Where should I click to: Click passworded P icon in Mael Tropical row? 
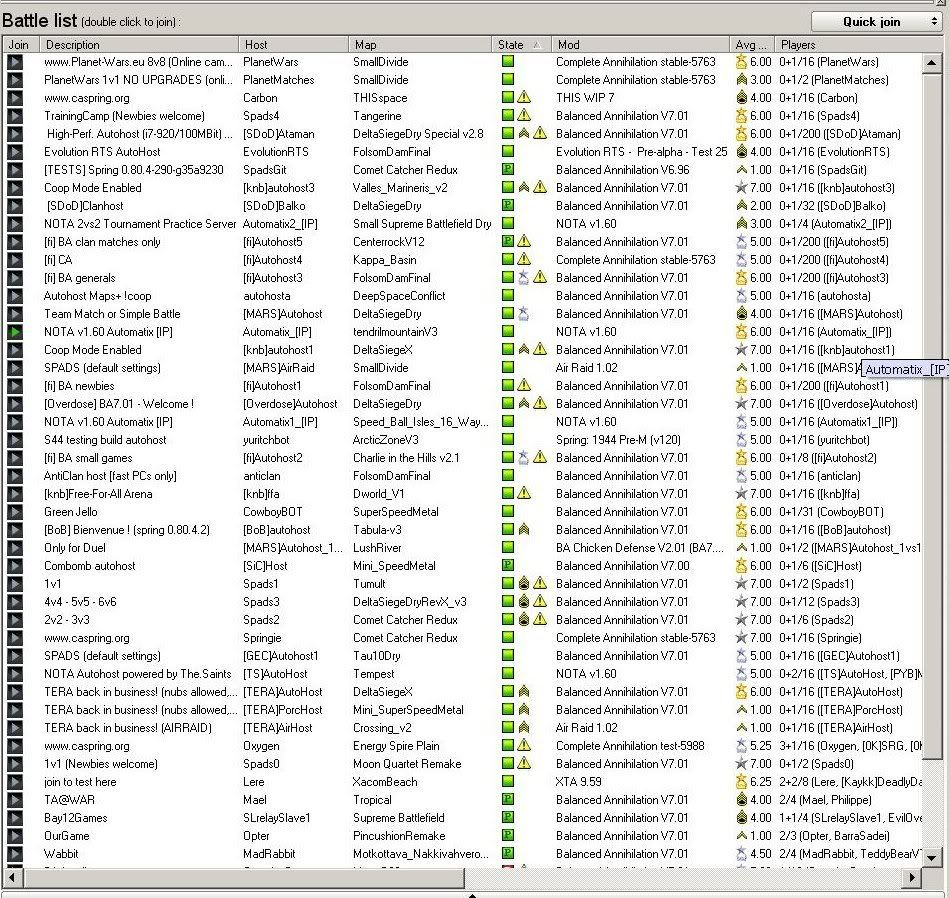tap(508, 799)
